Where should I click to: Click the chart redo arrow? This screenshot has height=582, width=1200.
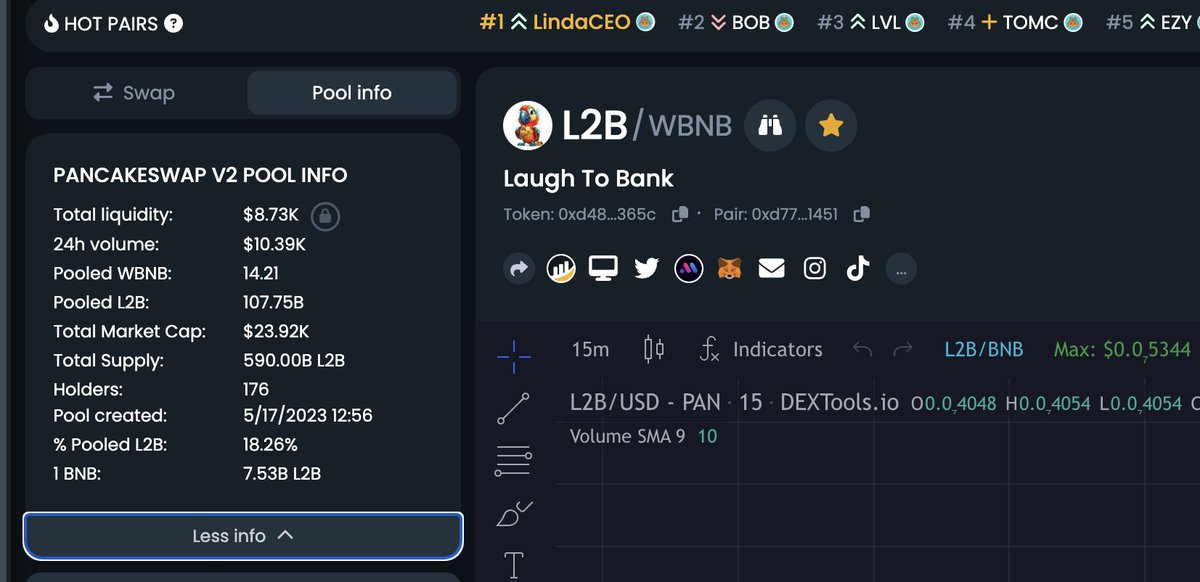tap(902, 349)
